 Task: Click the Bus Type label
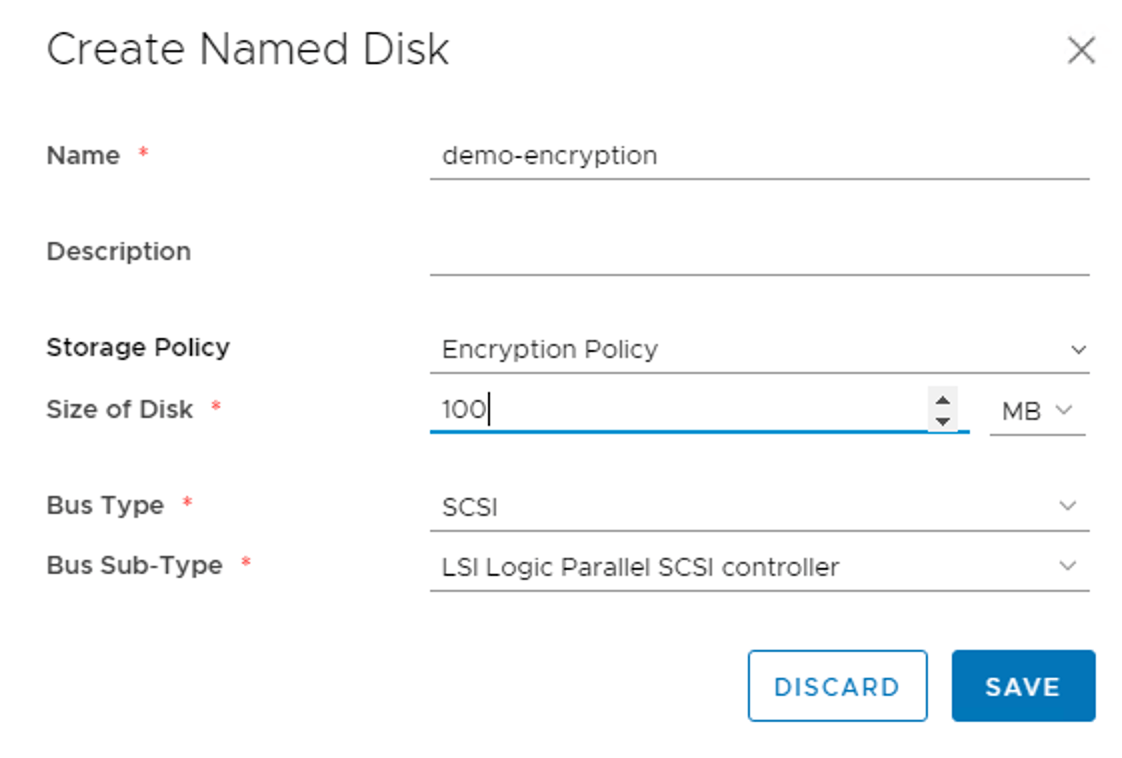[105, 506]
